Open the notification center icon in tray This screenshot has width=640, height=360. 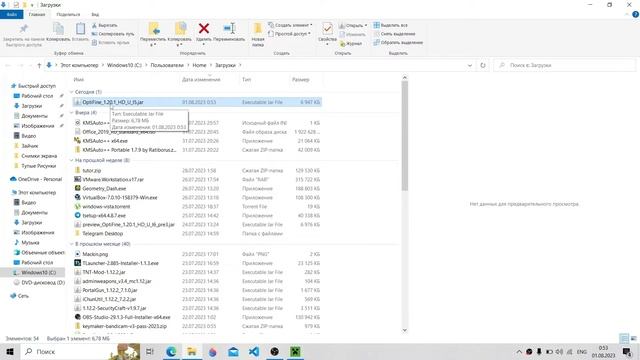point(627,351)
